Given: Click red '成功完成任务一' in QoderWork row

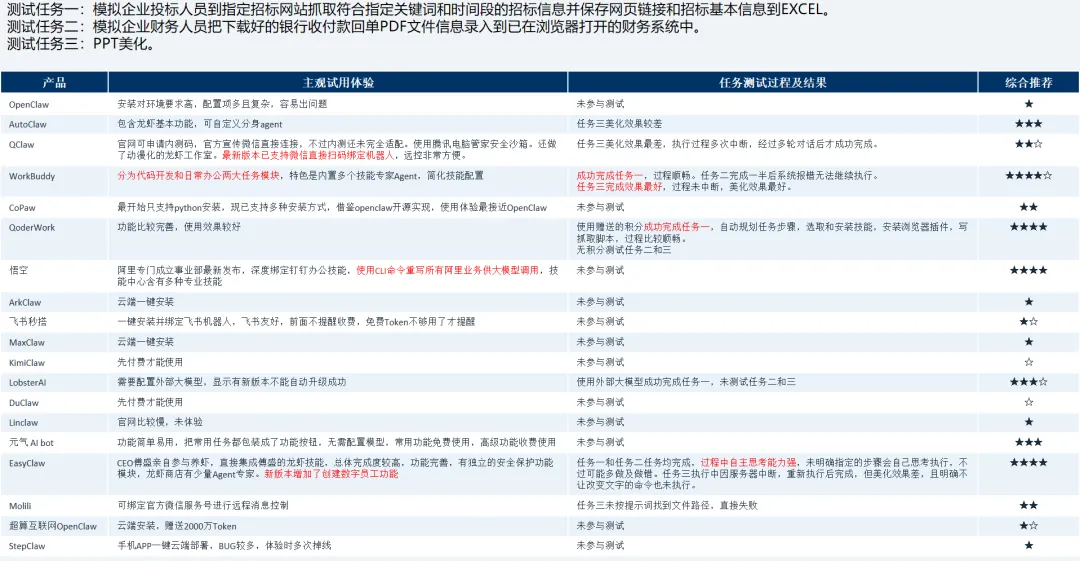Looking at the screenshot, I should tap(676, 227).
